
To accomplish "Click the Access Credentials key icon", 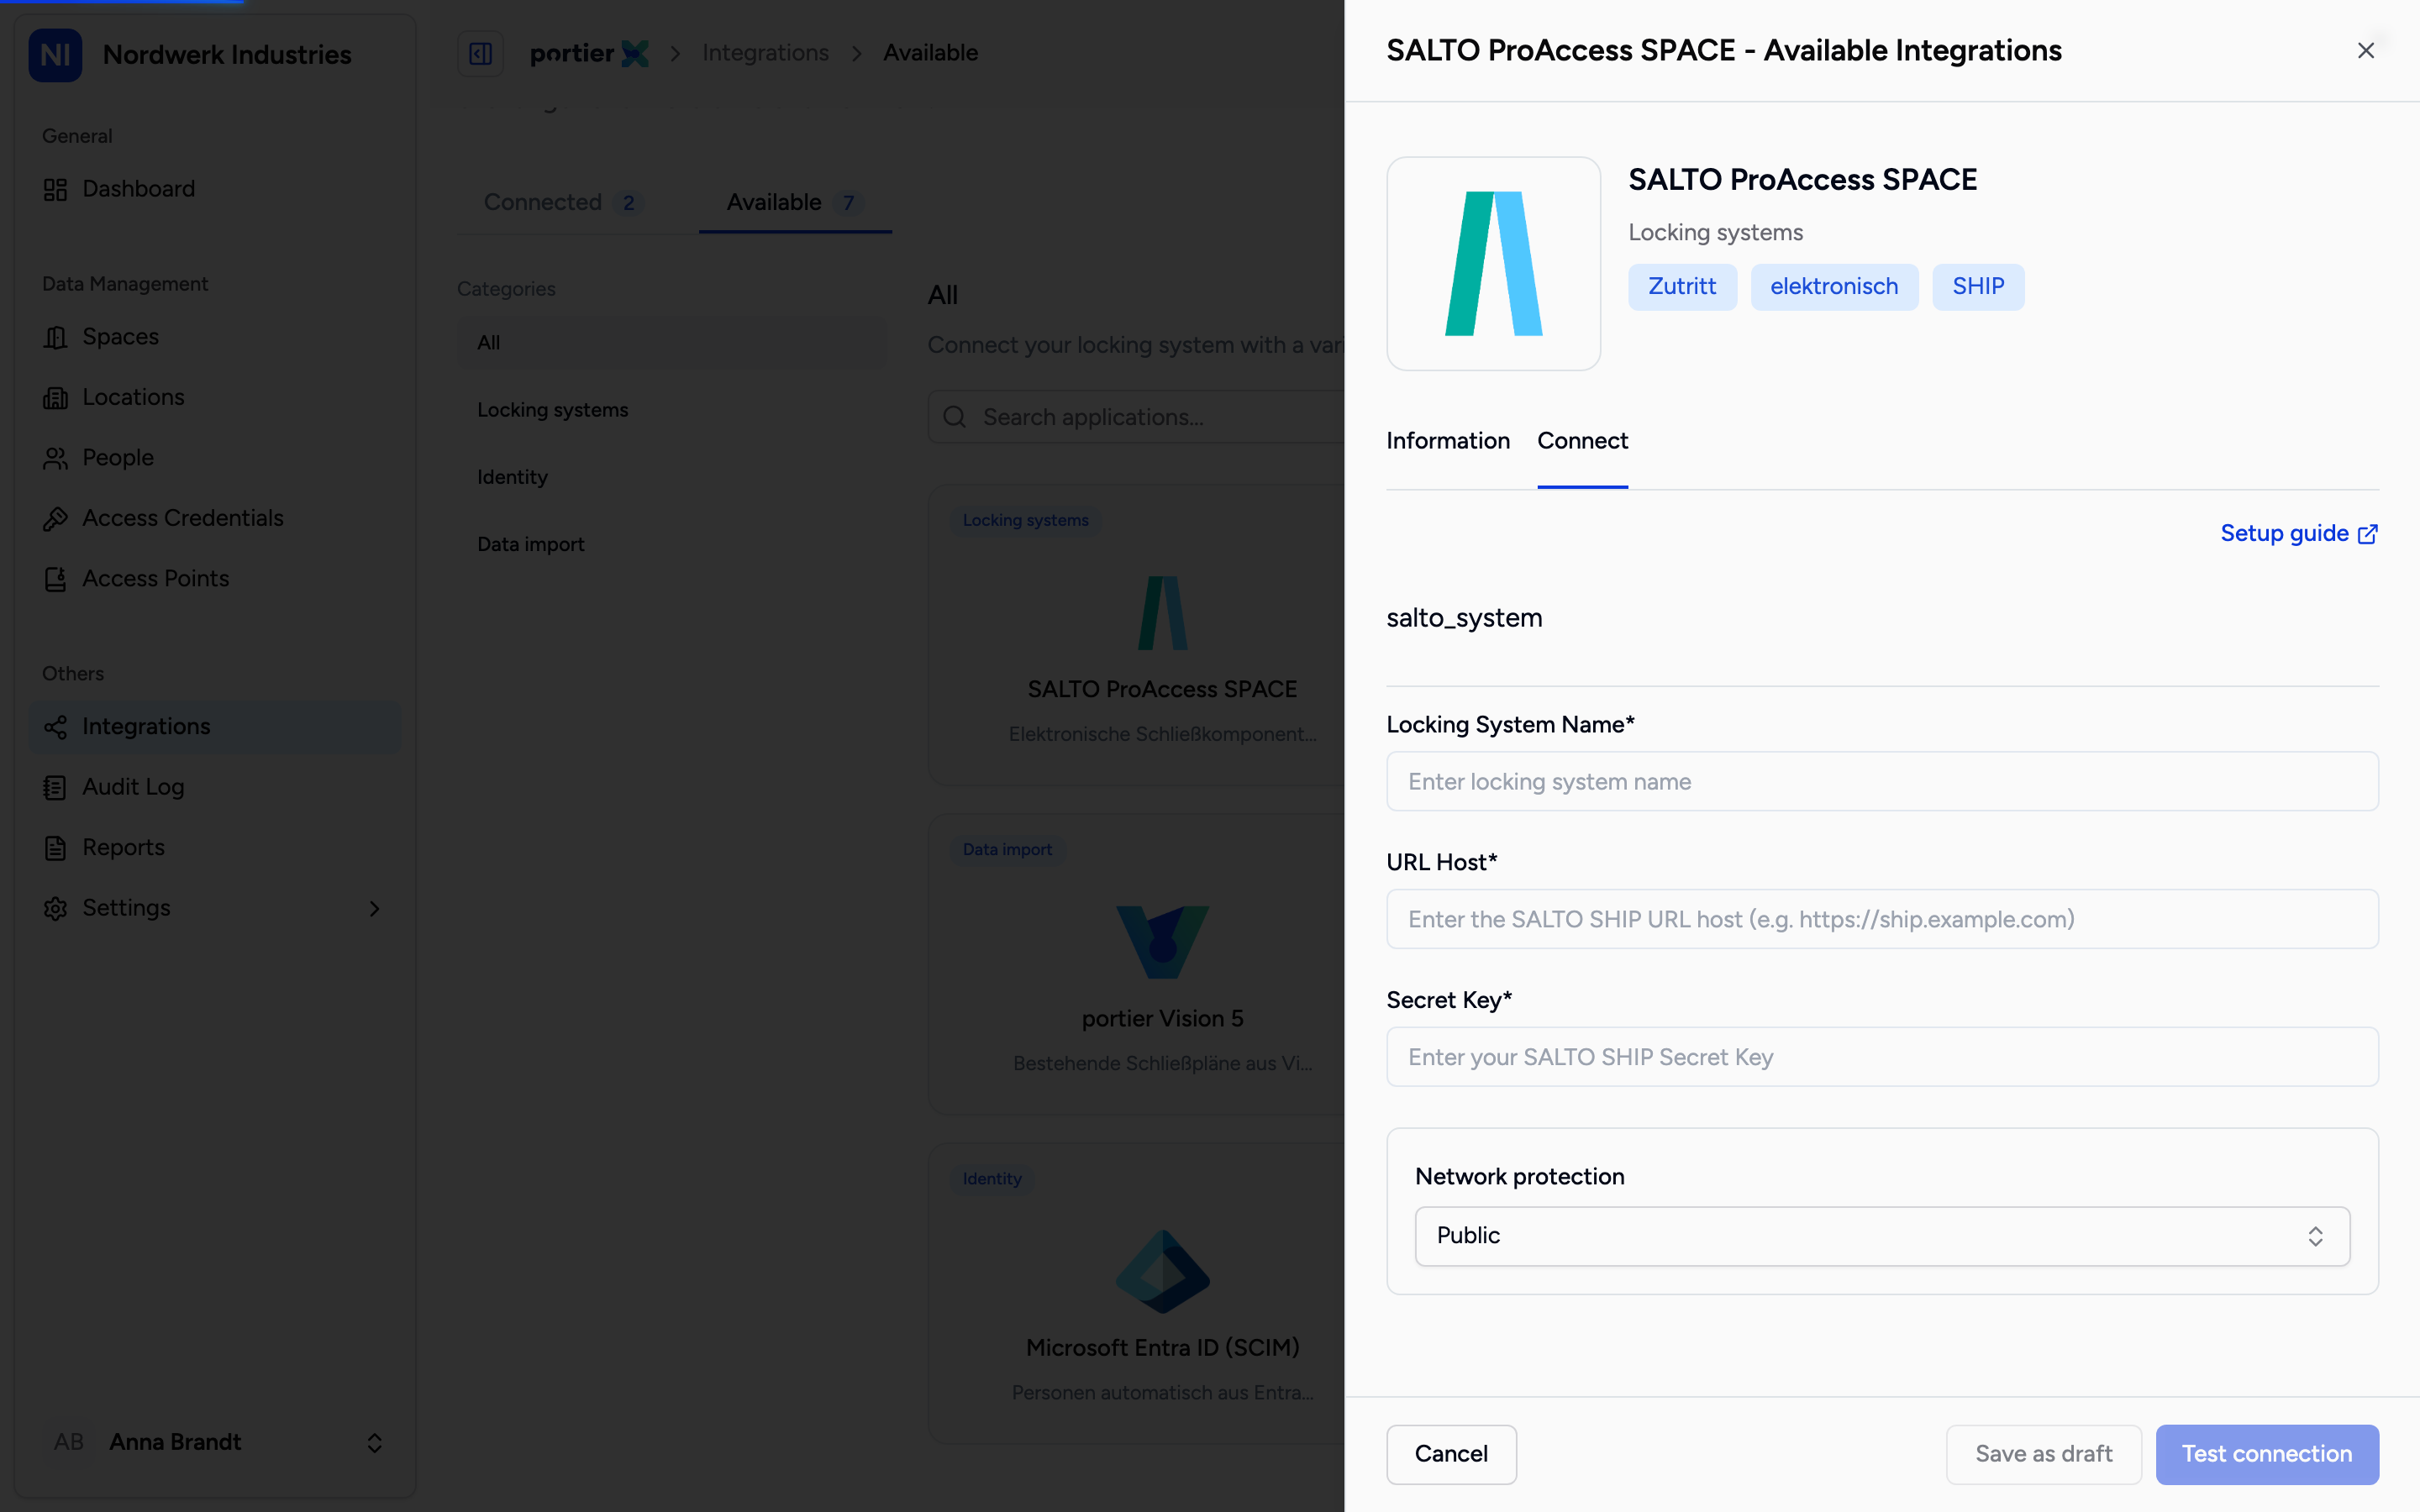I will coord(55,519).
